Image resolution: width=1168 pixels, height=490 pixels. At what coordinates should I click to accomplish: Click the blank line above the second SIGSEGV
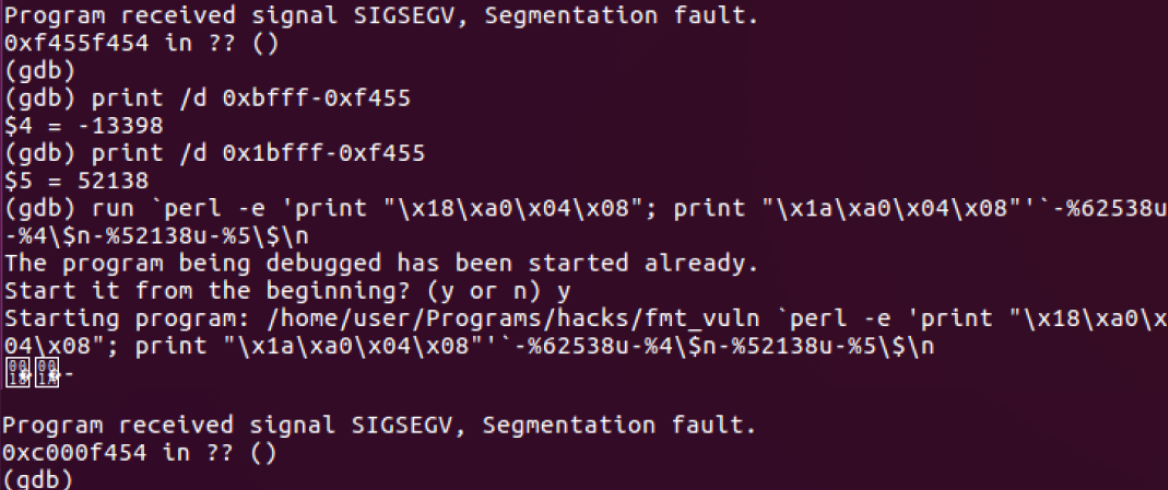tap(584, 399)
